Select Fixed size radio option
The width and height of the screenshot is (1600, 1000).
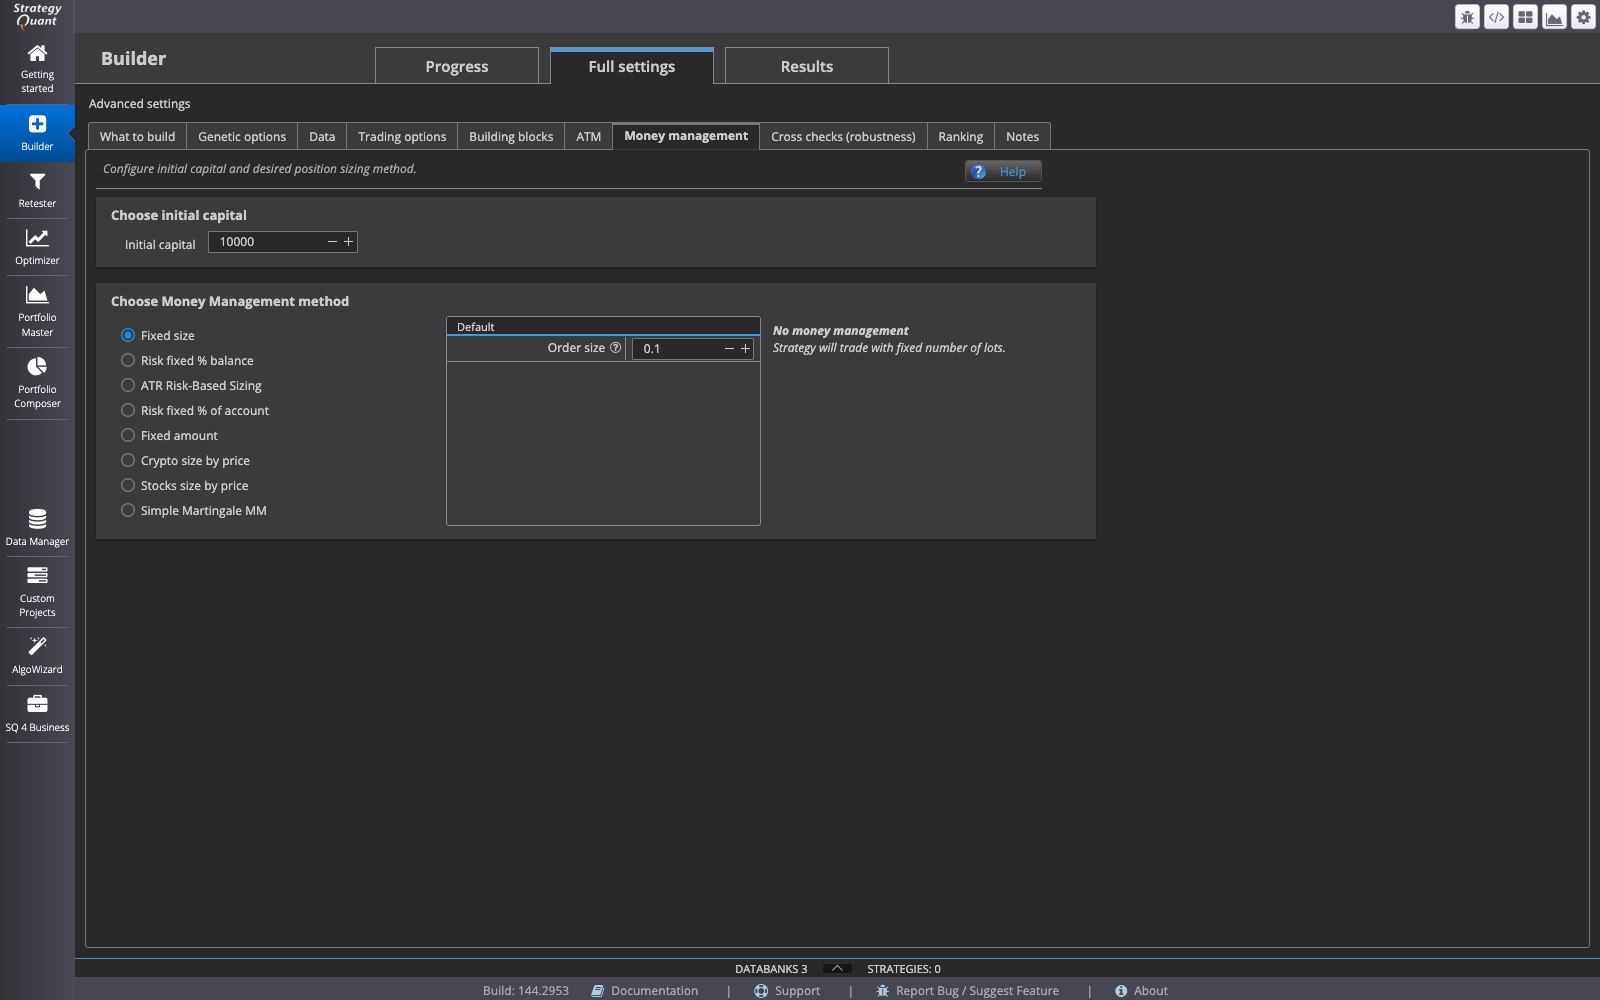click(x=128, y=335)
